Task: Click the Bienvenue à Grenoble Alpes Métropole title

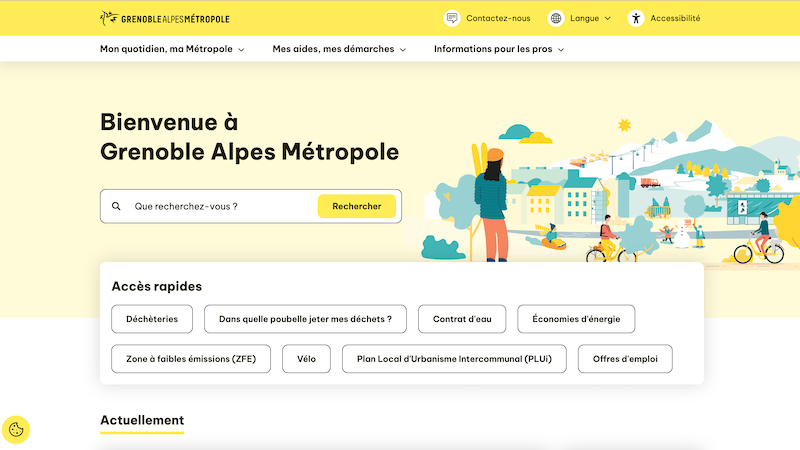Action: pos(249,137)
